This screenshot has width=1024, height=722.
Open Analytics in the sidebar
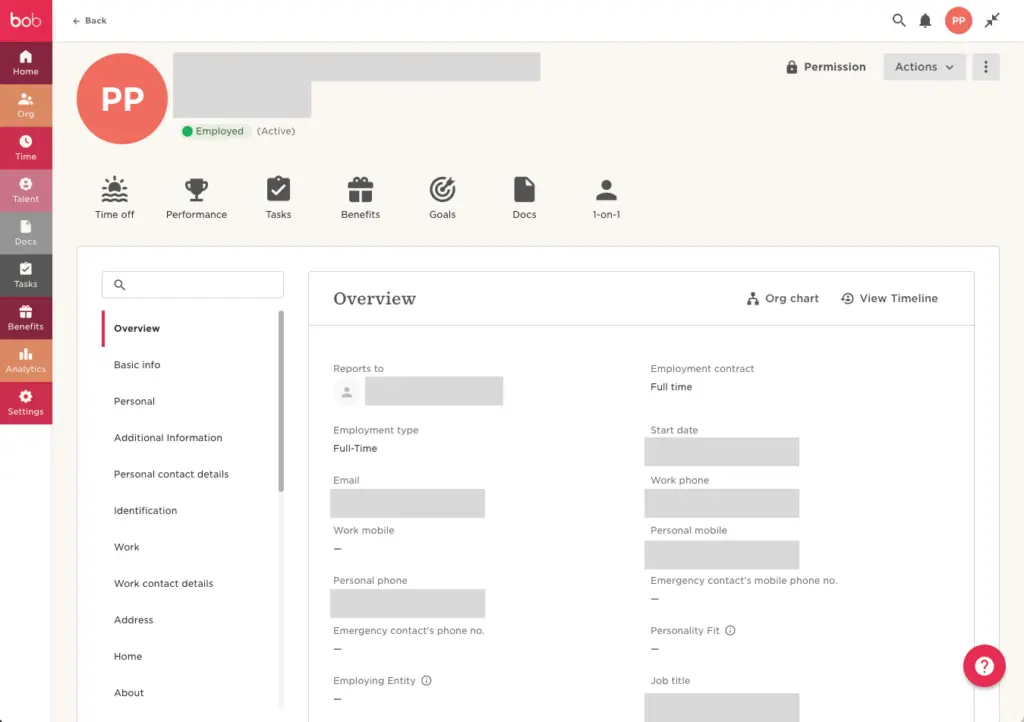(25, 360)
